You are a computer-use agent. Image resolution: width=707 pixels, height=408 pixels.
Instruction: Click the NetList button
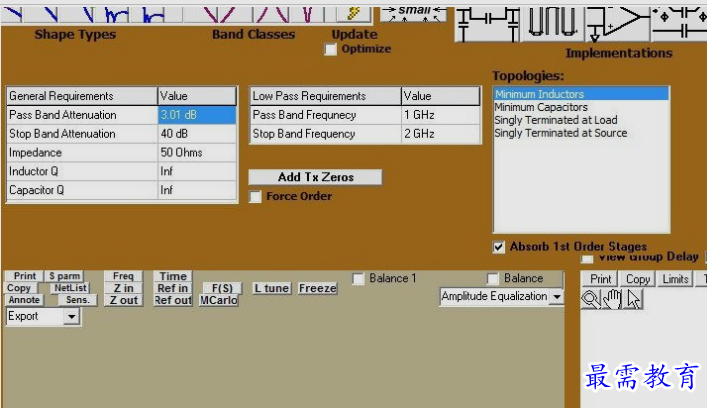coord(70,288)
